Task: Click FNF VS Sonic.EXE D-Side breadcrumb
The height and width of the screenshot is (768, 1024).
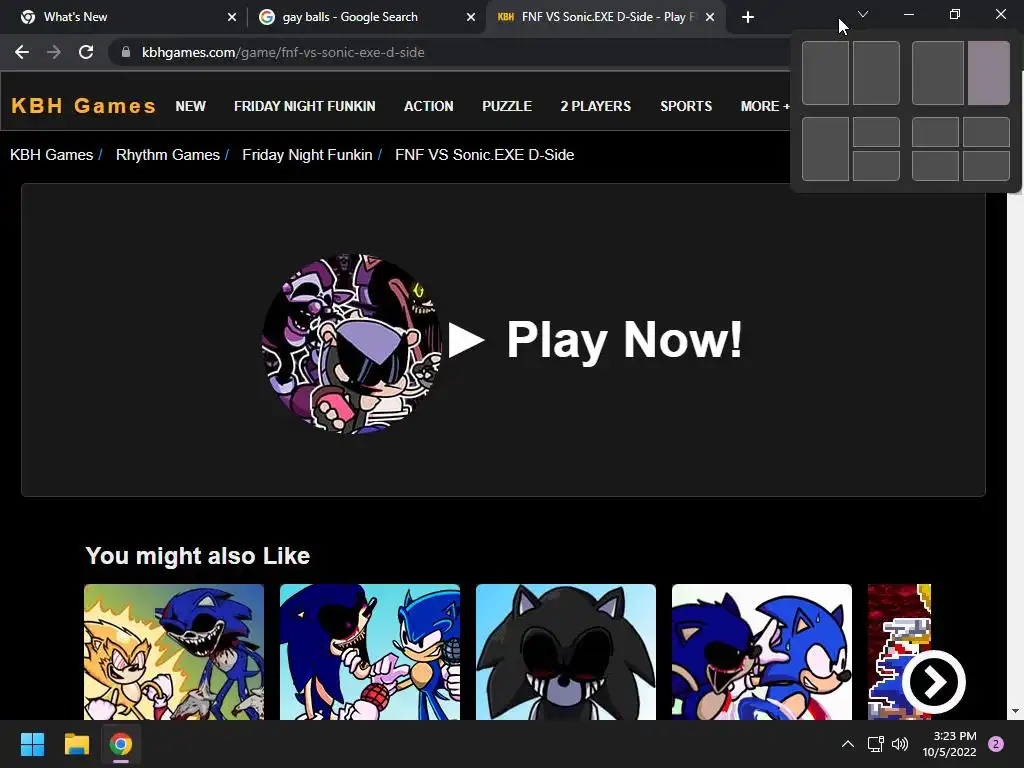Action: click(x=485, y=155)
